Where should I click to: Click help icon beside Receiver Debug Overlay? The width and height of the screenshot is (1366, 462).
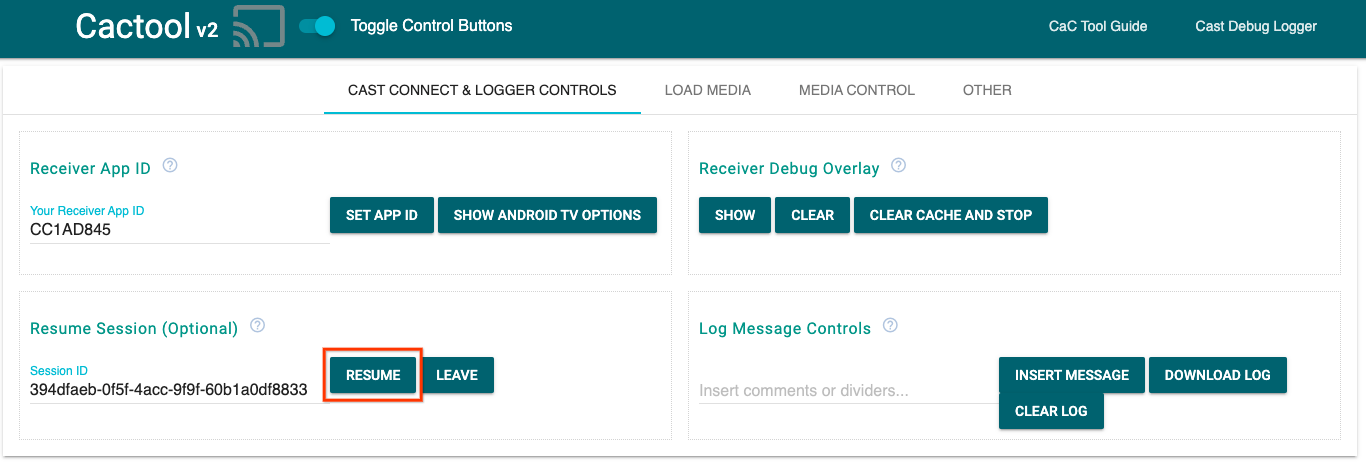[x=898, y=166]
